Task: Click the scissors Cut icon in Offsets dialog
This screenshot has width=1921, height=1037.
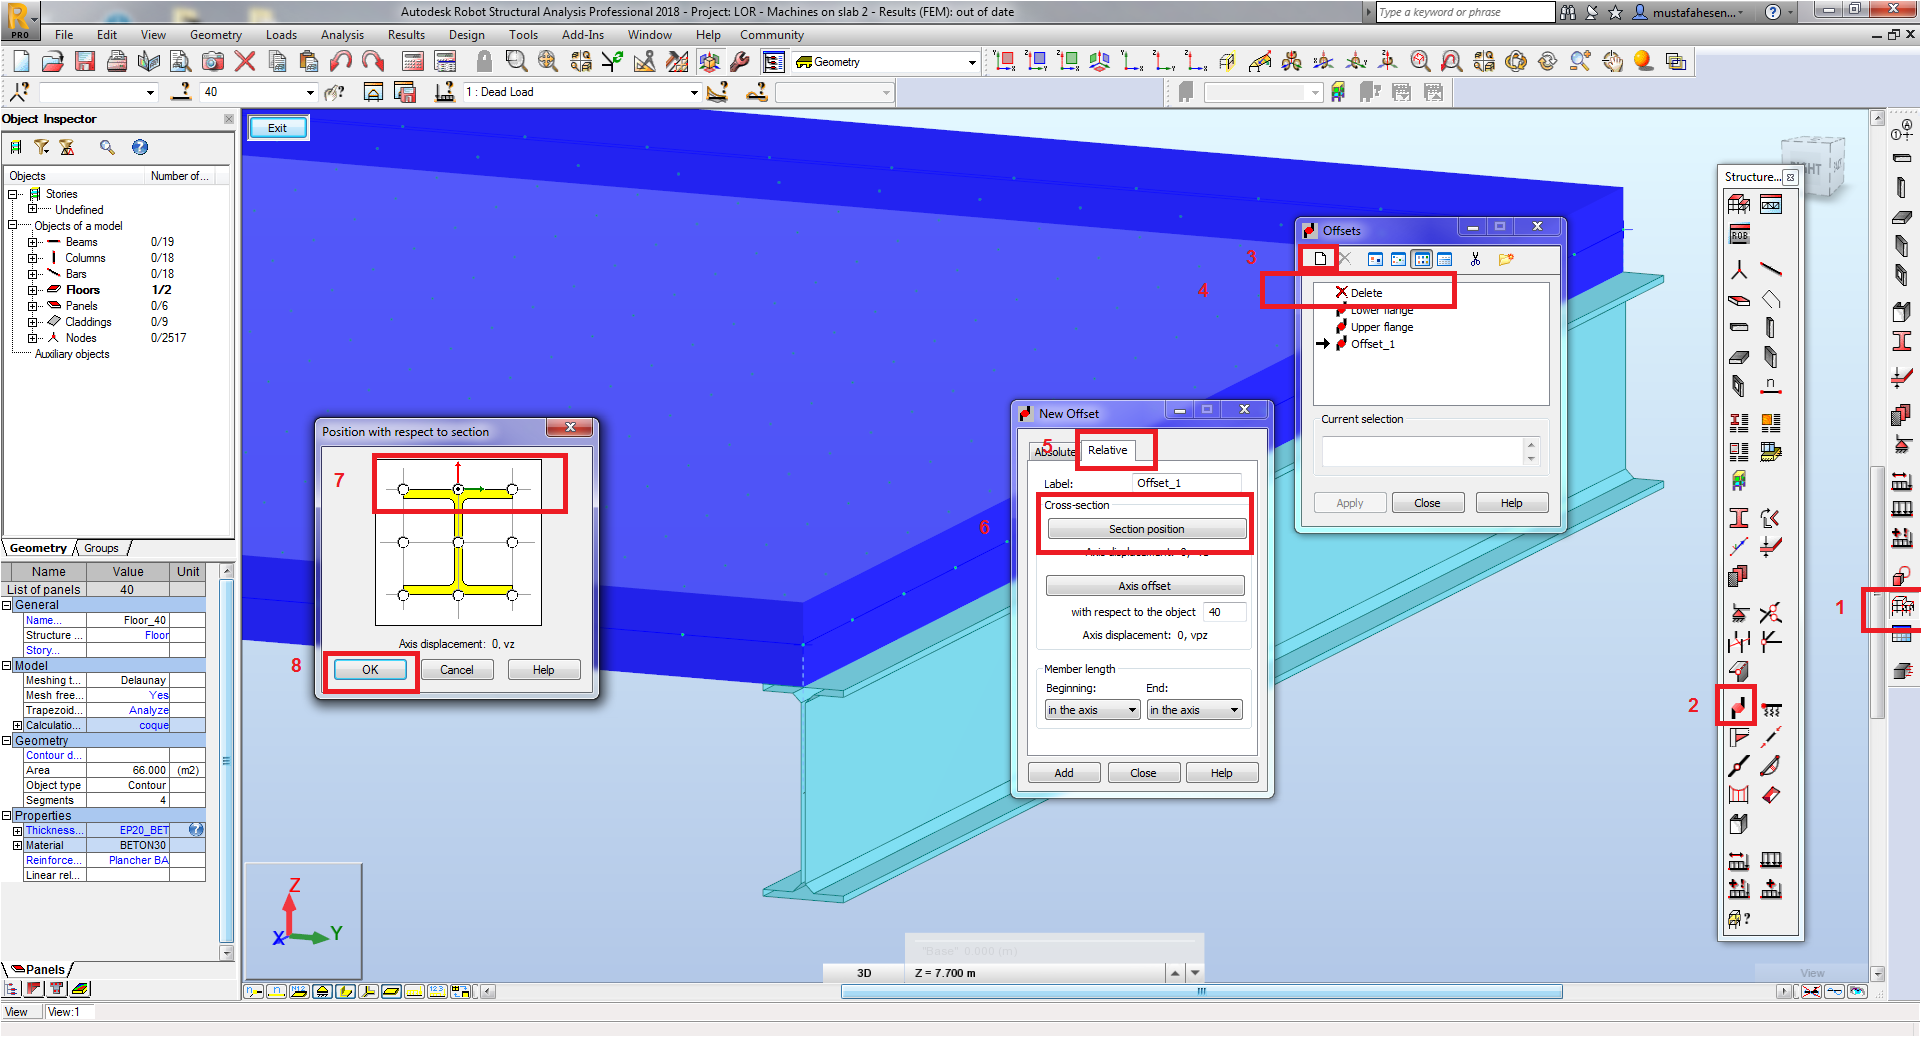Action: 1477,259
